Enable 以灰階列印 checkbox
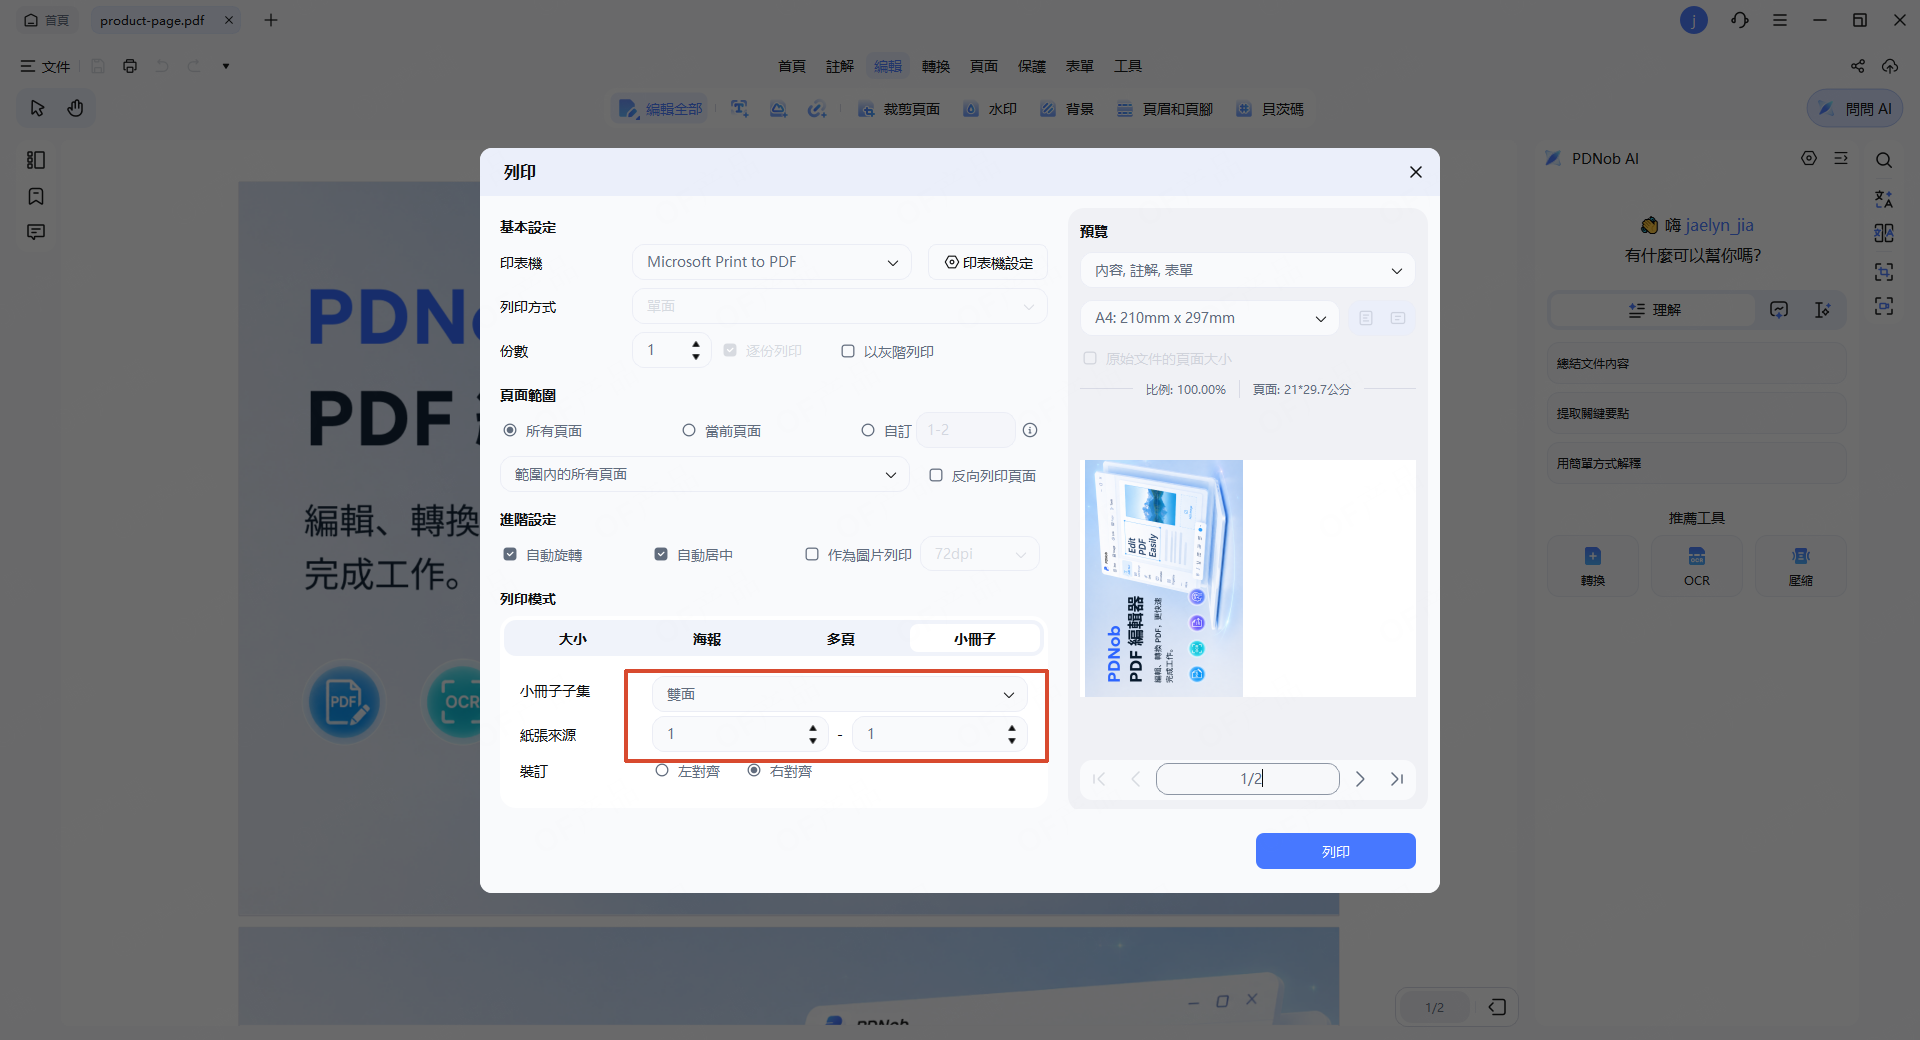Viewport: 1920px width, 1040px height. tap(848, 351)
